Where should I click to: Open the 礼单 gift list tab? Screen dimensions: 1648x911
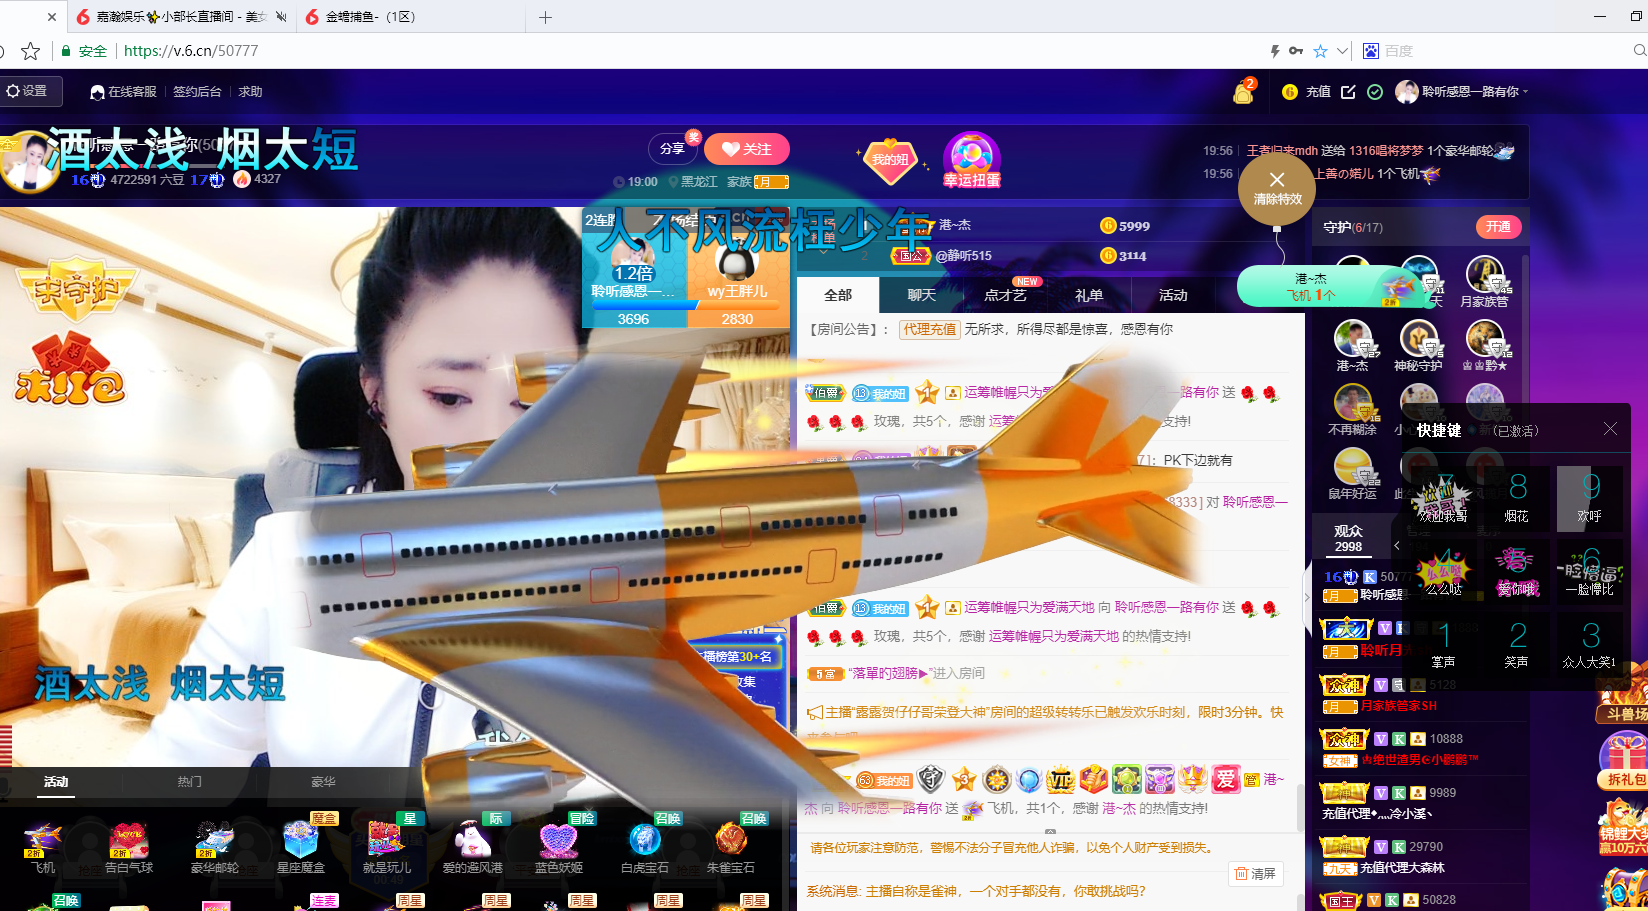[1088, 295]
